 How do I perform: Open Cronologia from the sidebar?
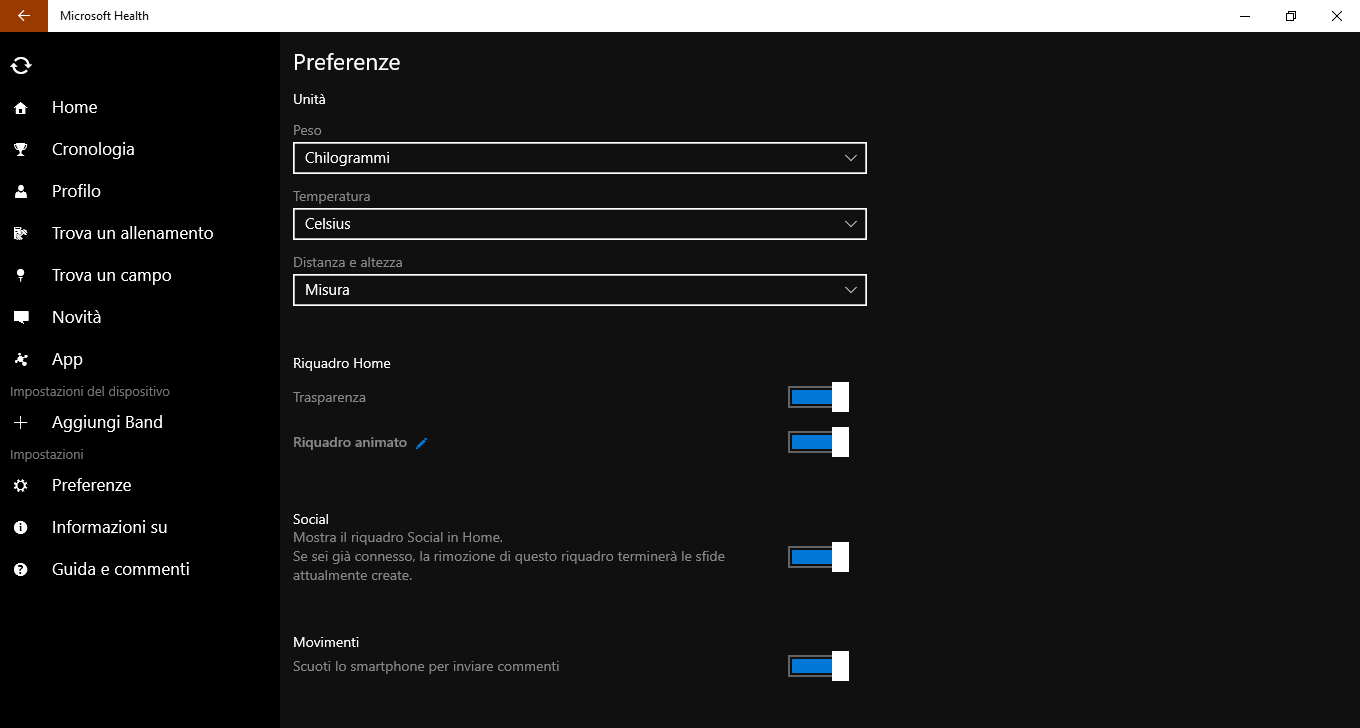(x=140, y=149)
